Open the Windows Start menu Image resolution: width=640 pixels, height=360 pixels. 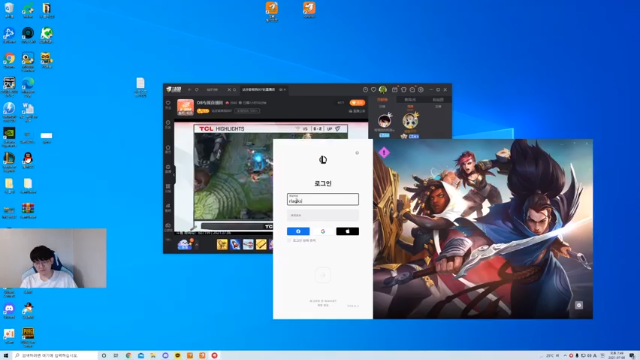(x=6, y=356)
